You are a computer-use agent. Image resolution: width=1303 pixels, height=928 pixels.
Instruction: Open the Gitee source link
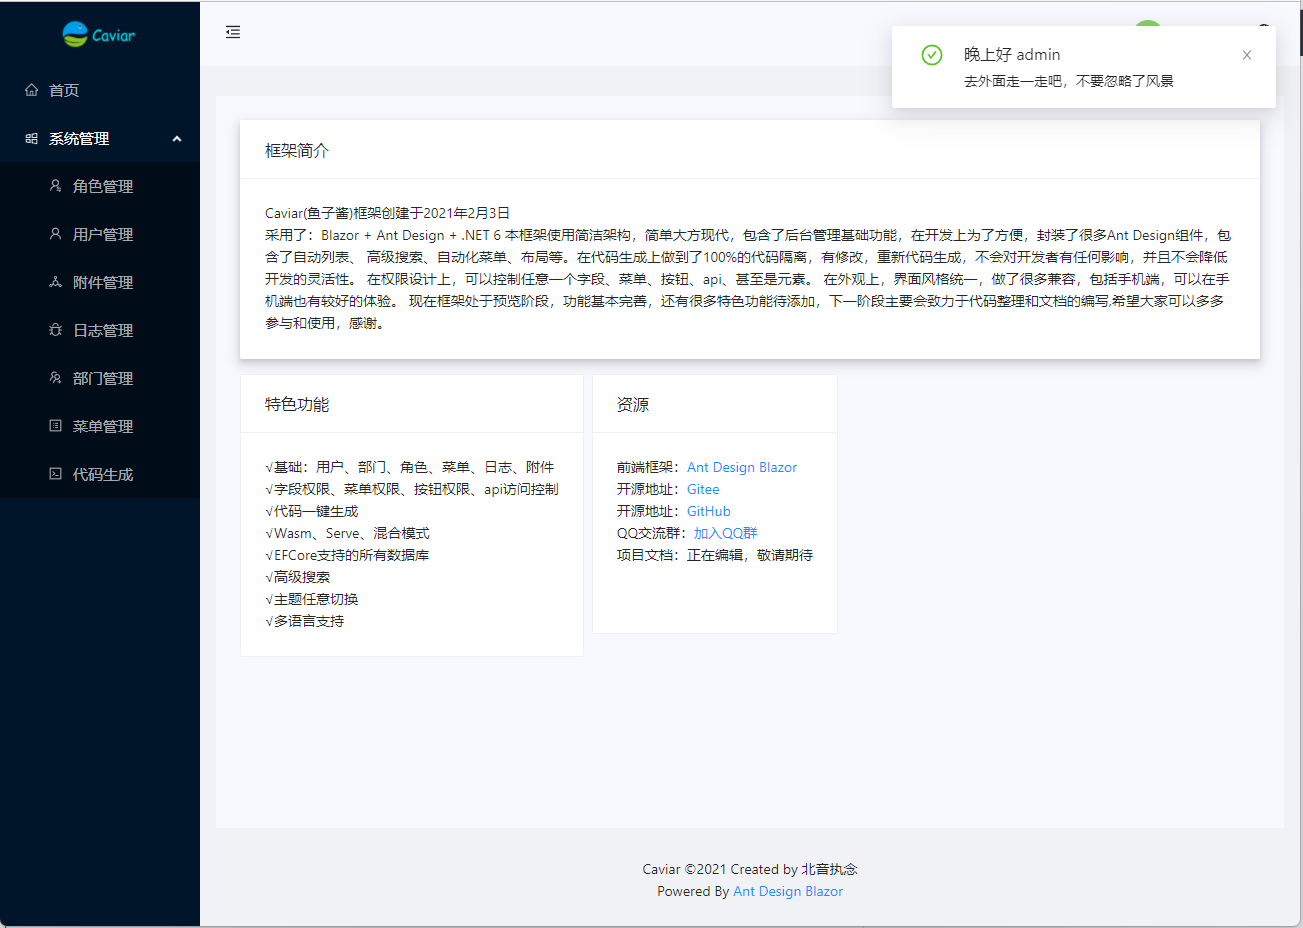703,489
